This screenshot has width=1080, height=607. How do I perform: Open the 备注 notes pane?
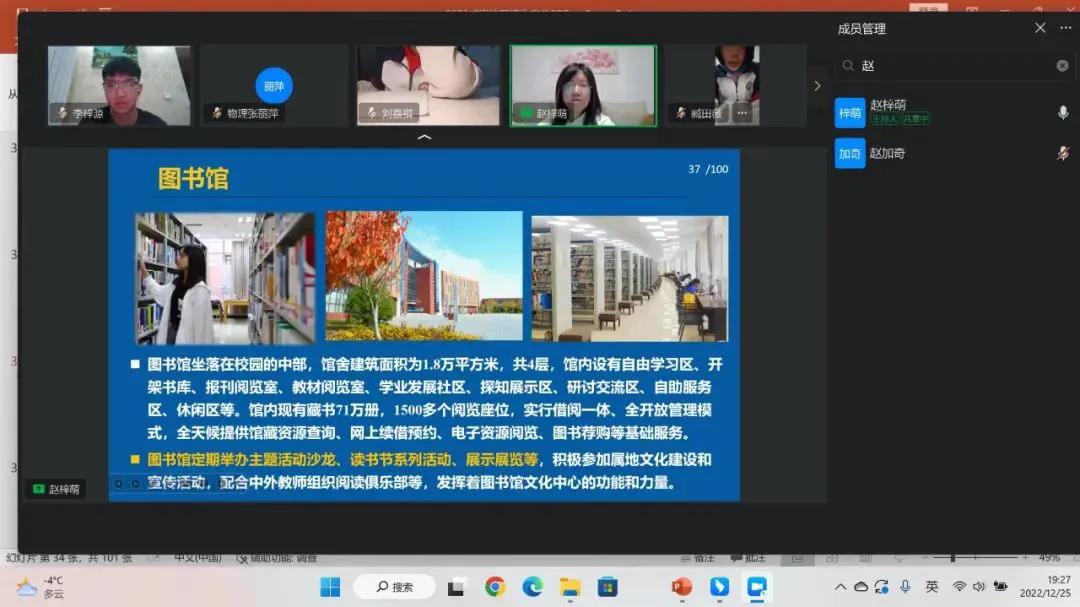pos(700,558)
